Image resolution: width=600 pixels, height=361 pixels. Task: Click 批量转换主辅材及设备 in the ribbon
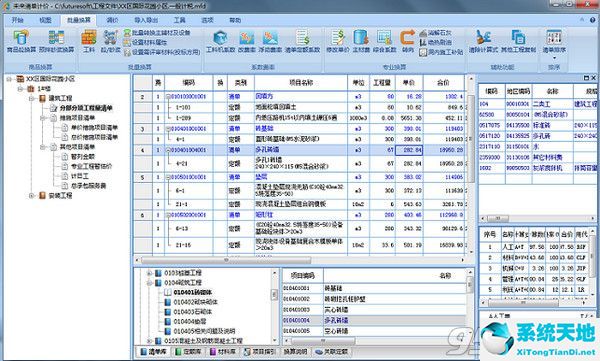click(x=157, y=33)
